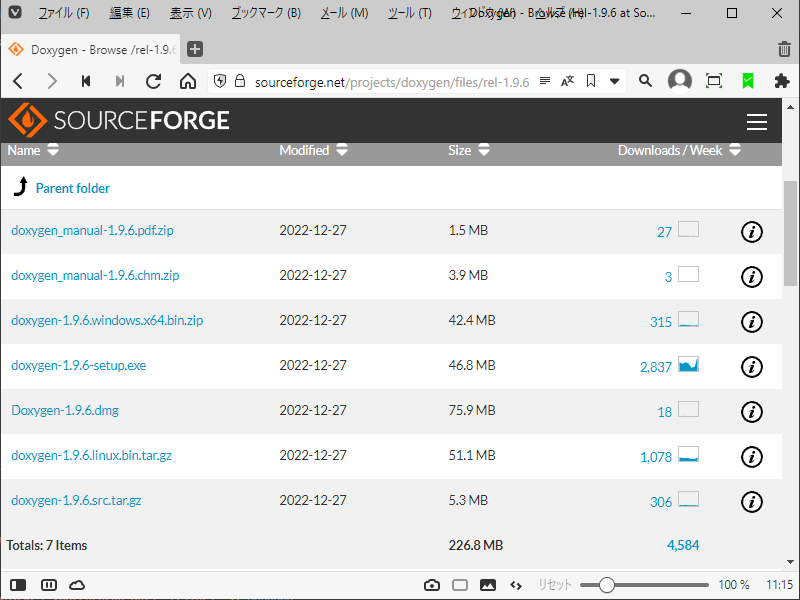The image size is (800, 600).
Task: Open the search field magnifier
Action: pyautogui.click(x=645, y=81)
